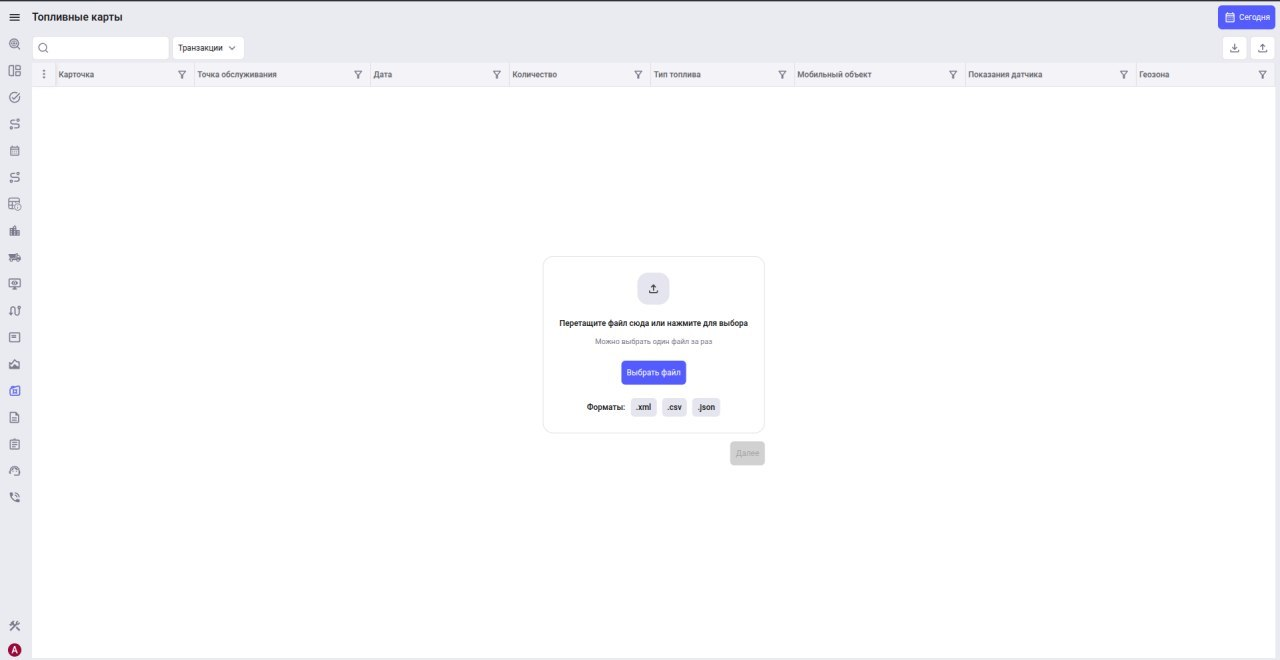Click the search input field
Screen dimensions: 1280x660
coord(101,48)
